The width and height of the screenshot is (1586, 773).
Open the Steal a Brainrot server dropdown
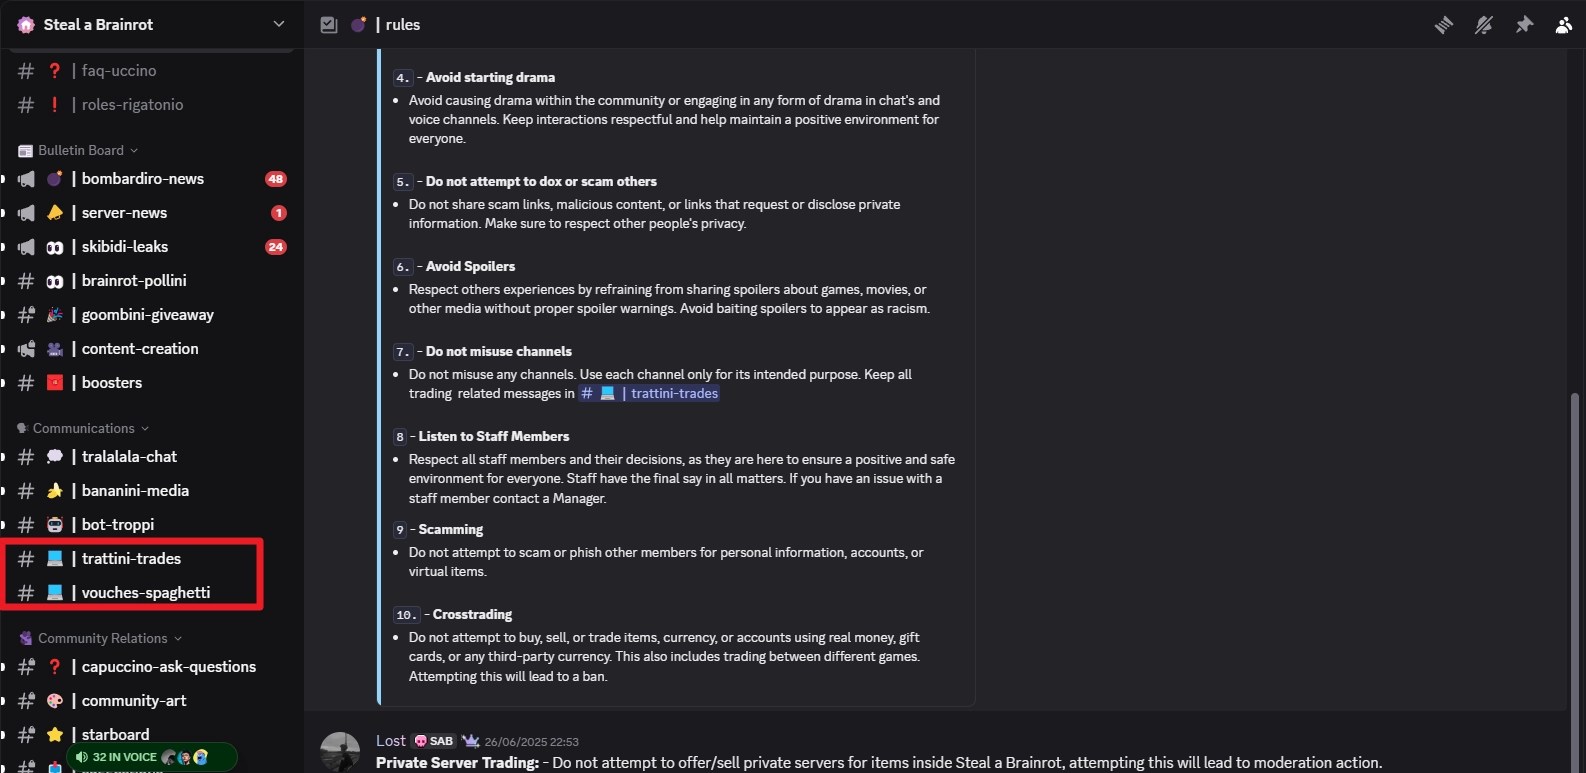pos(278,24)
